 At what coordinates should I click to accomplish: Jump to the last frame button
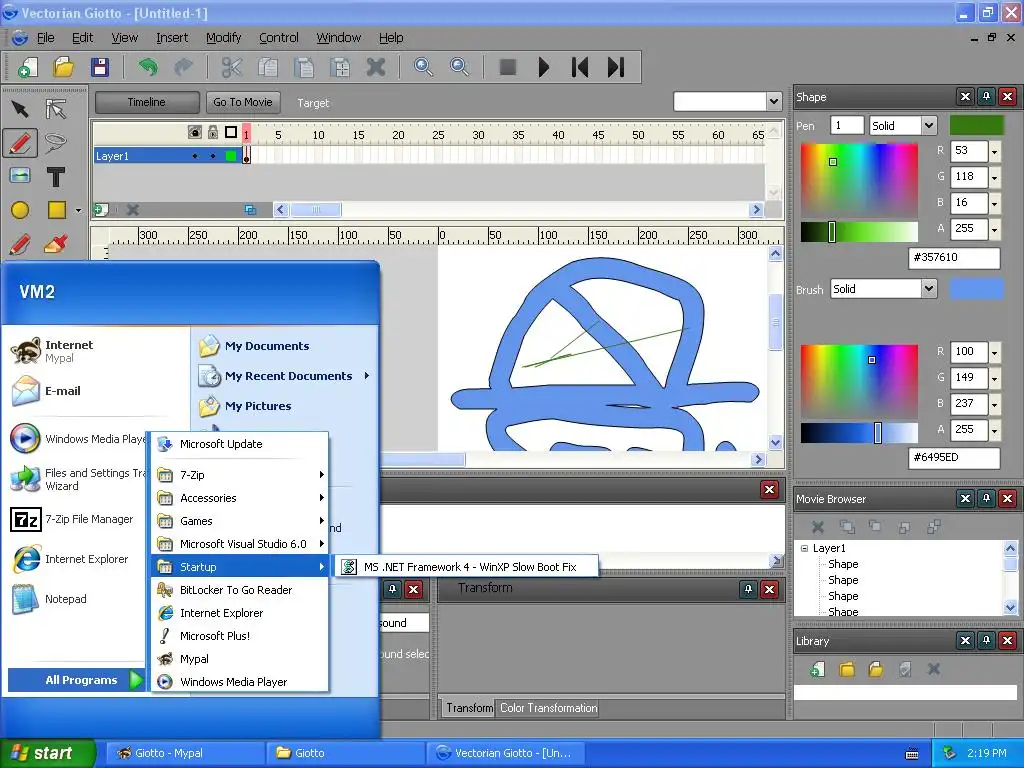coord(616,67)
